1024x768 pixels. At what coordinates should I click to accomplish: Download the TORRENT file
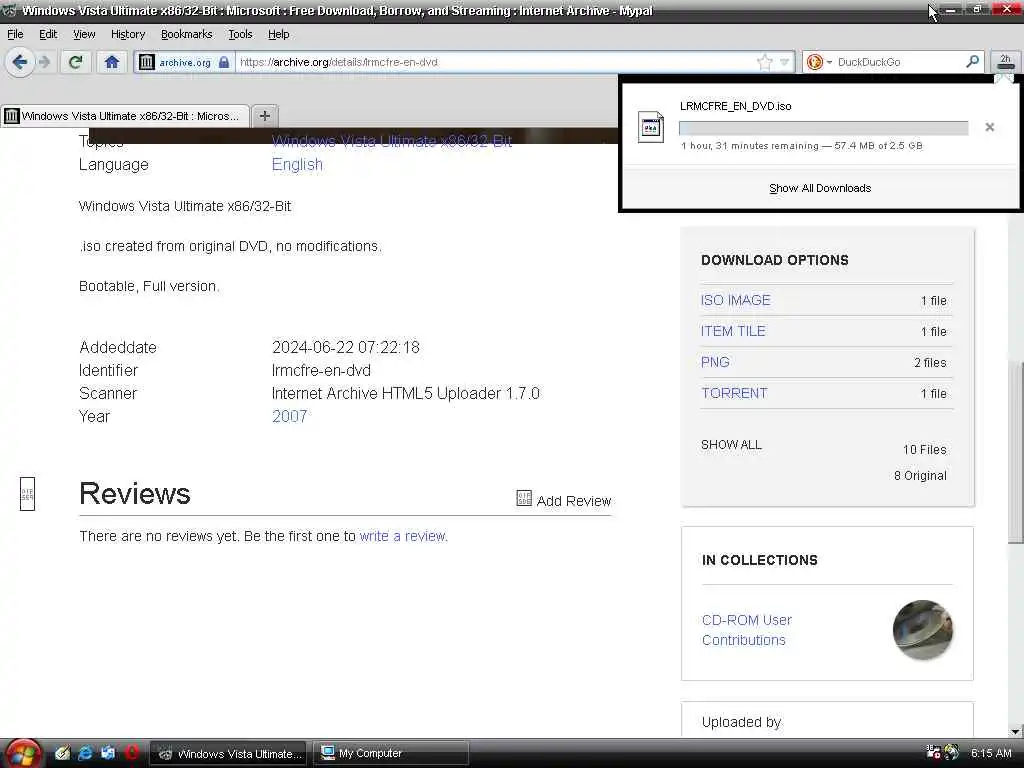coord(734,393)
